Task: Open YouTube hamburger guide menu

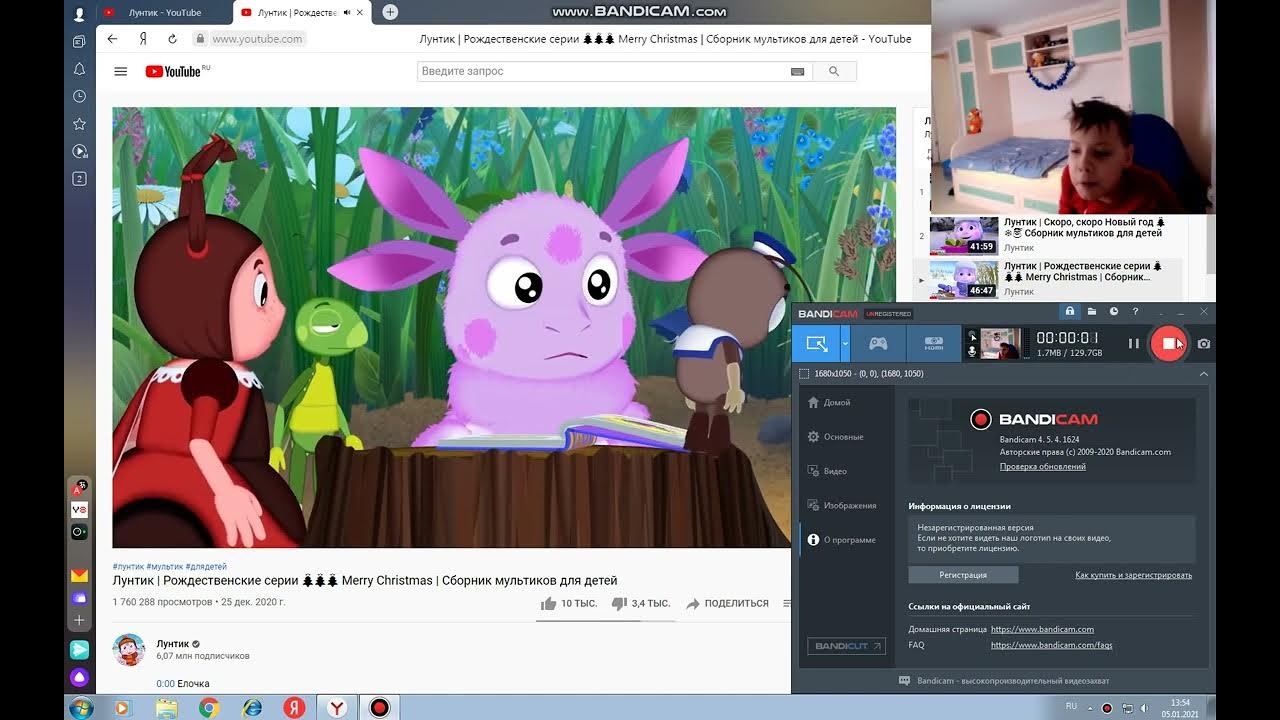Action: [x=121, y=71]
